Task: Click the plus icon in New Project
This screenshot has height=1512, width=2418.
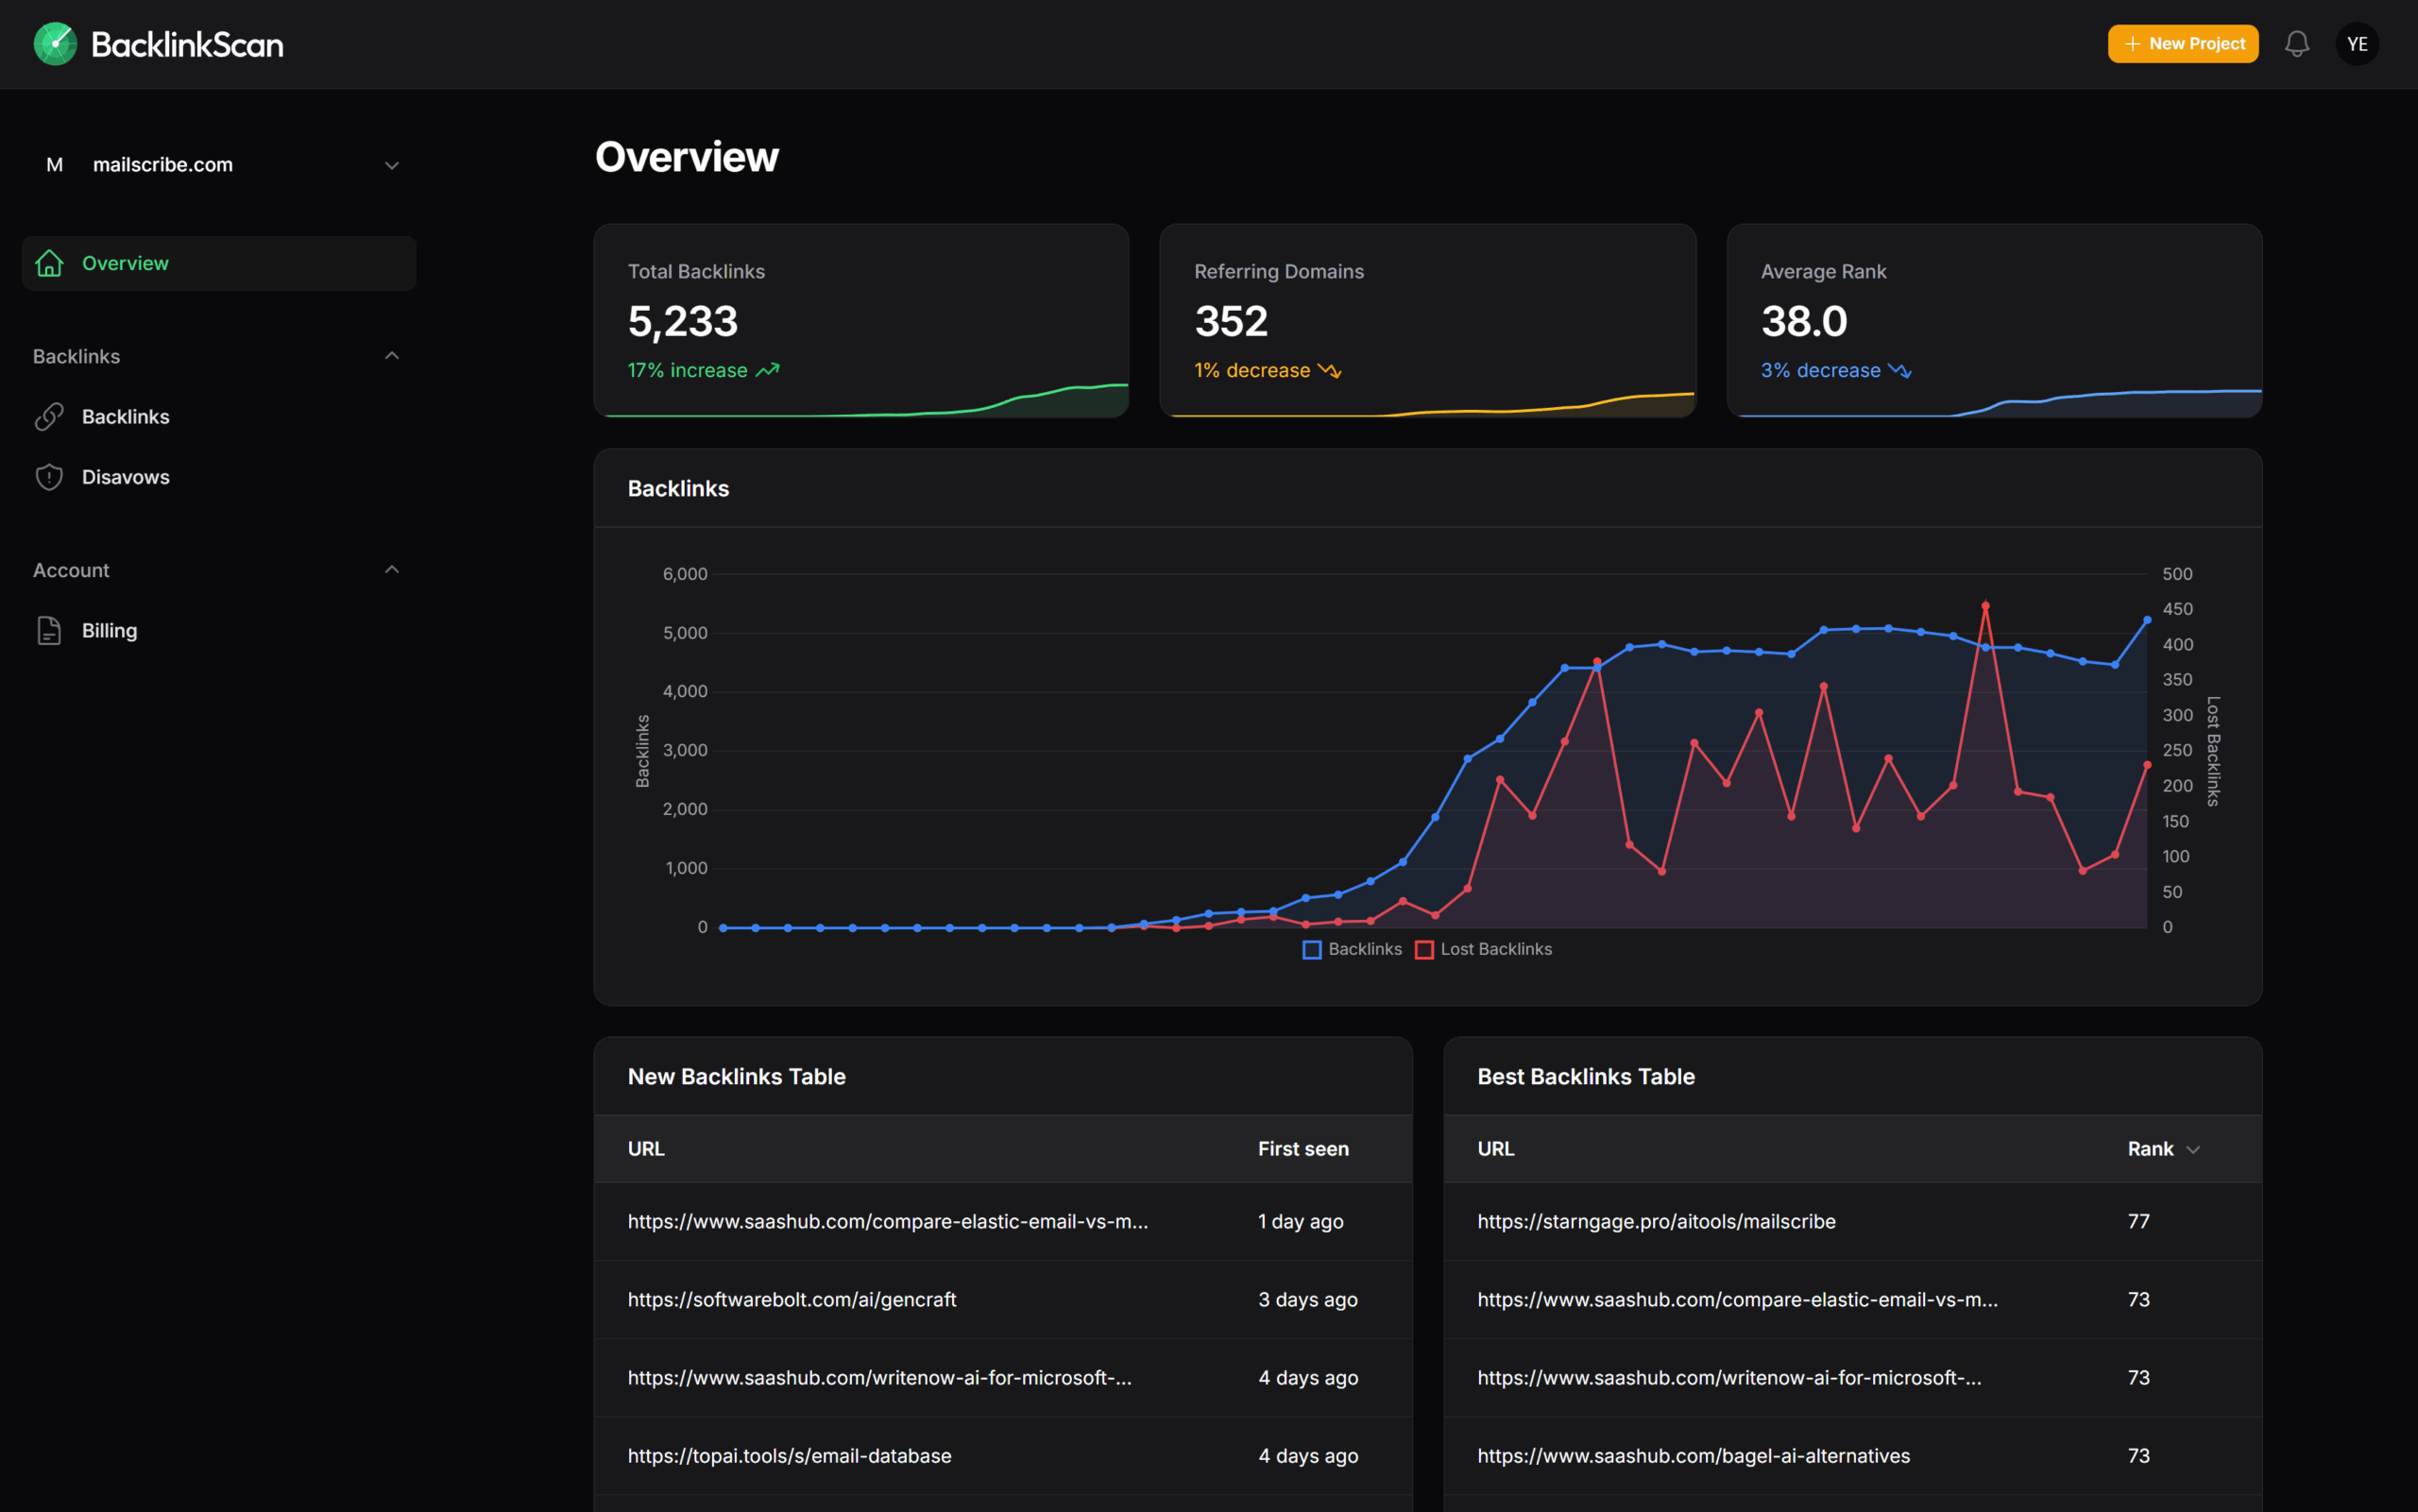Action: (x=2132, y=44)
